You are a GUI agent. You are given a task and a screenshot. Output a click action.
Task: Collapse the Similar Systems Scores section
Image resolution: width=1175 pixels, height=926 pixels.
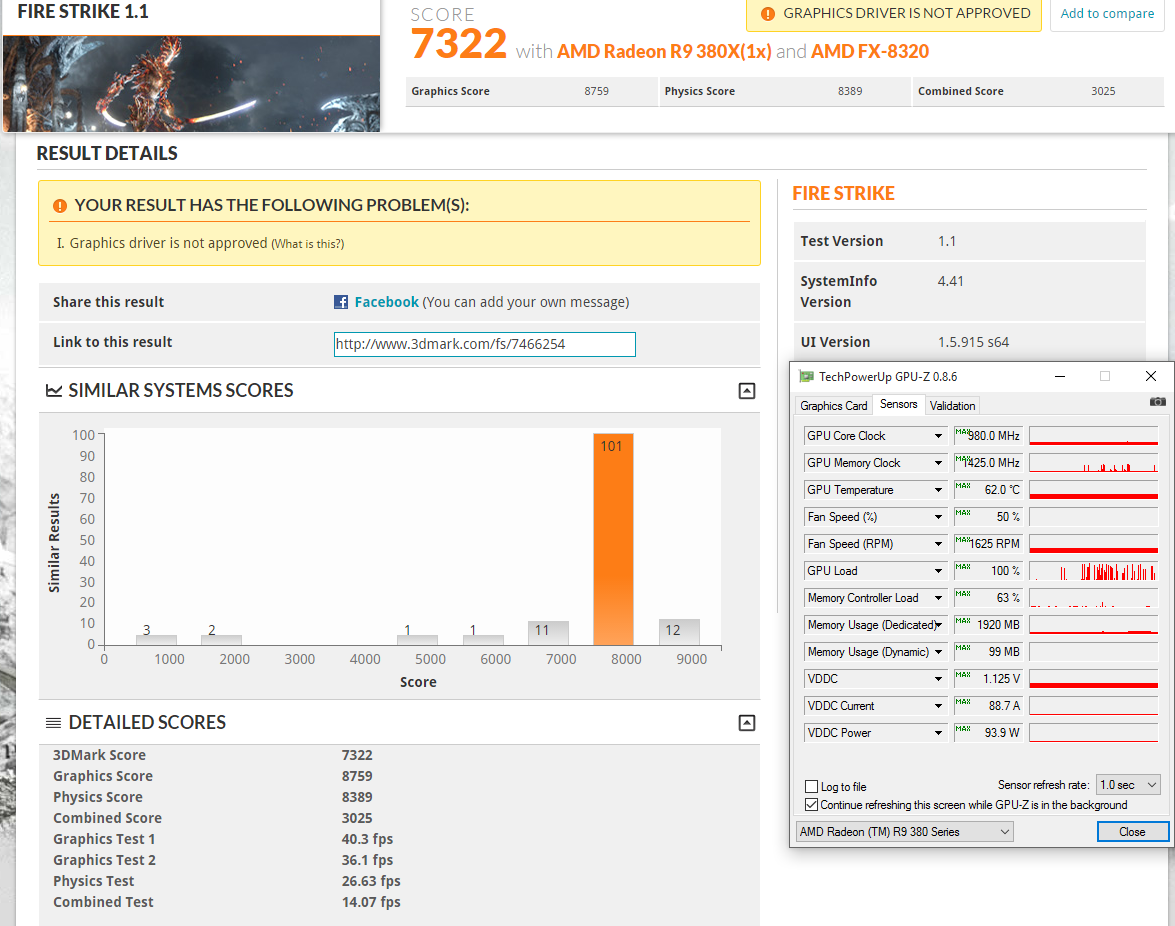(x=746, y=391)
